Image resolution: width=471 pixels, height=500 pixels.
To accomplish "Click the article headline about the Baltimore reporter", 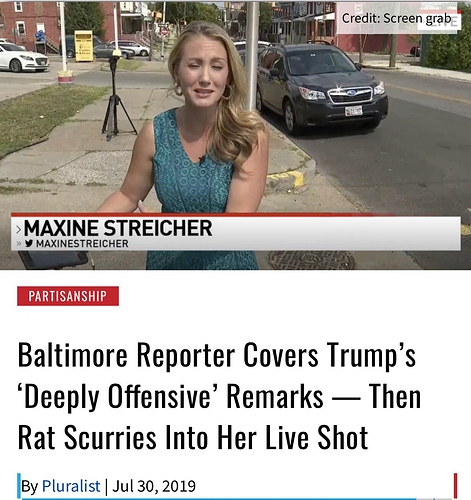I will [219, 396].
